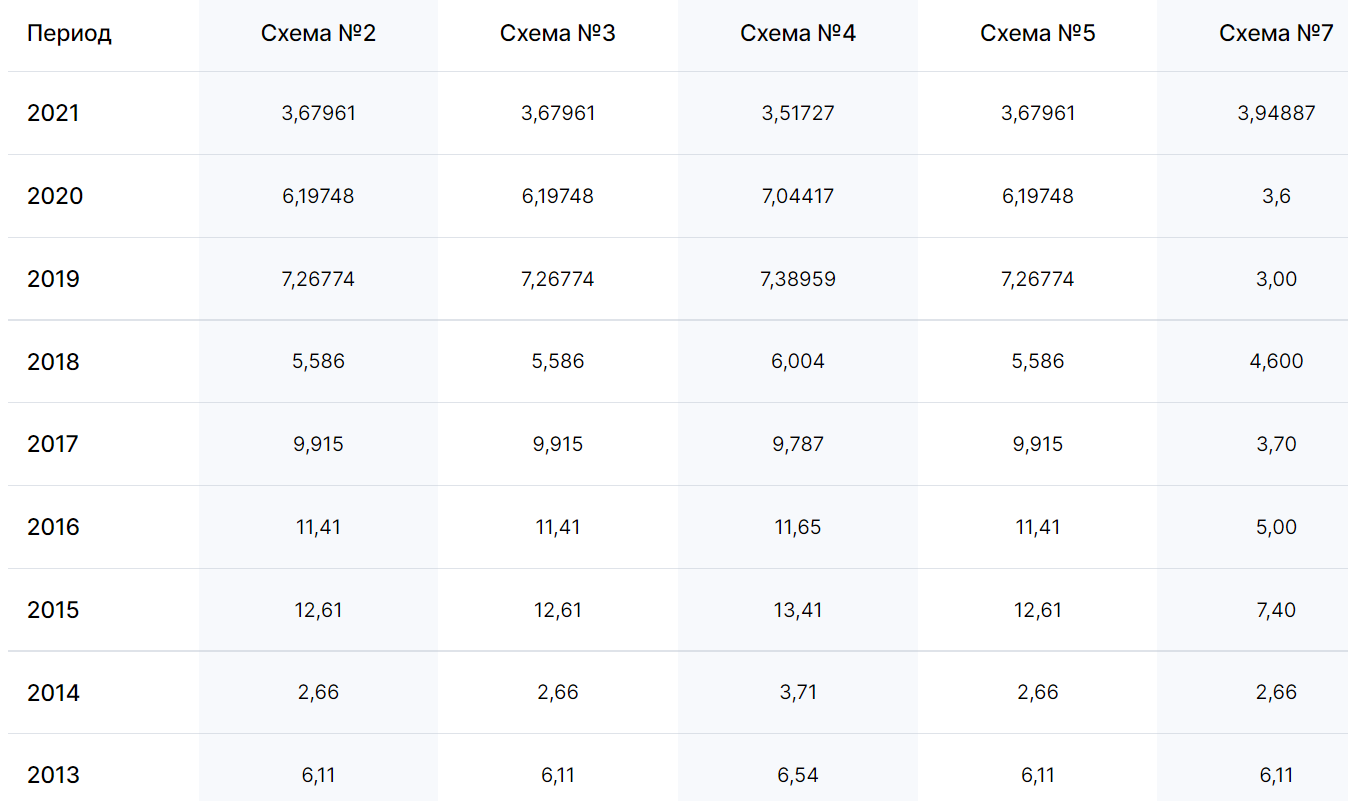Select the Схема №3 column header
The image size is (1348, 801).
click(x=558, y=34)
